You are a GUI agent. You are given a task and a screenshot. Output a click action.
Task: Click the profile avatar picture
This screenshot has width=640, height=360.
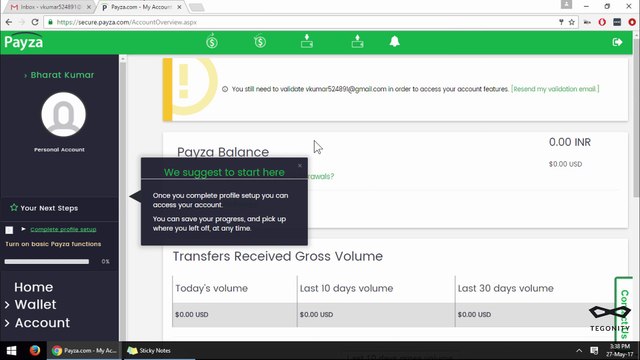[x=63, y=114]
